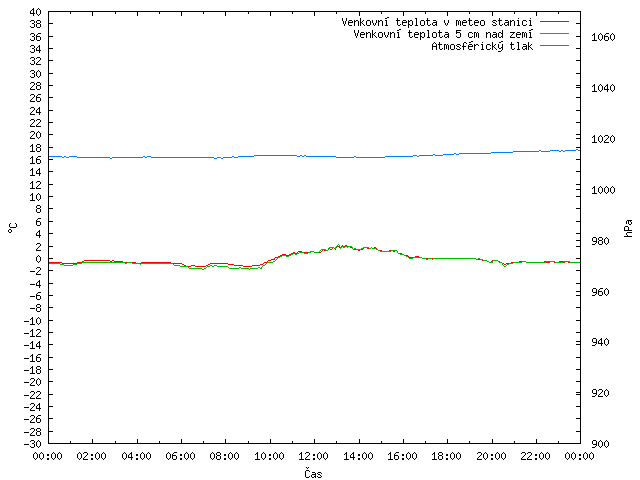Click the '-20' temperature axis label
Image resolution: width=640 pixels, height=480 pixels.
pyautogui.click(x=33, y=382)
